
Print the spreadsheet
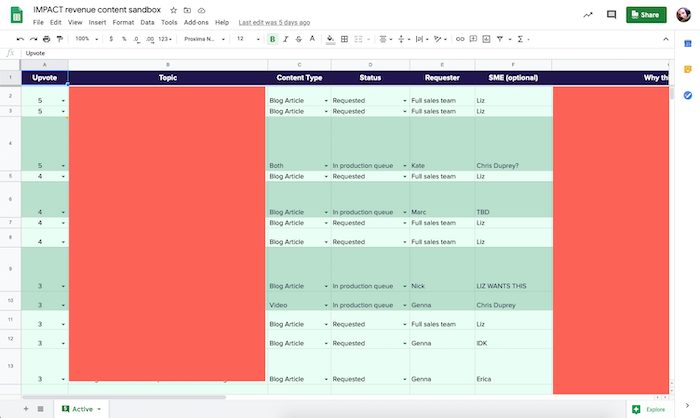(x=46, y=39)
